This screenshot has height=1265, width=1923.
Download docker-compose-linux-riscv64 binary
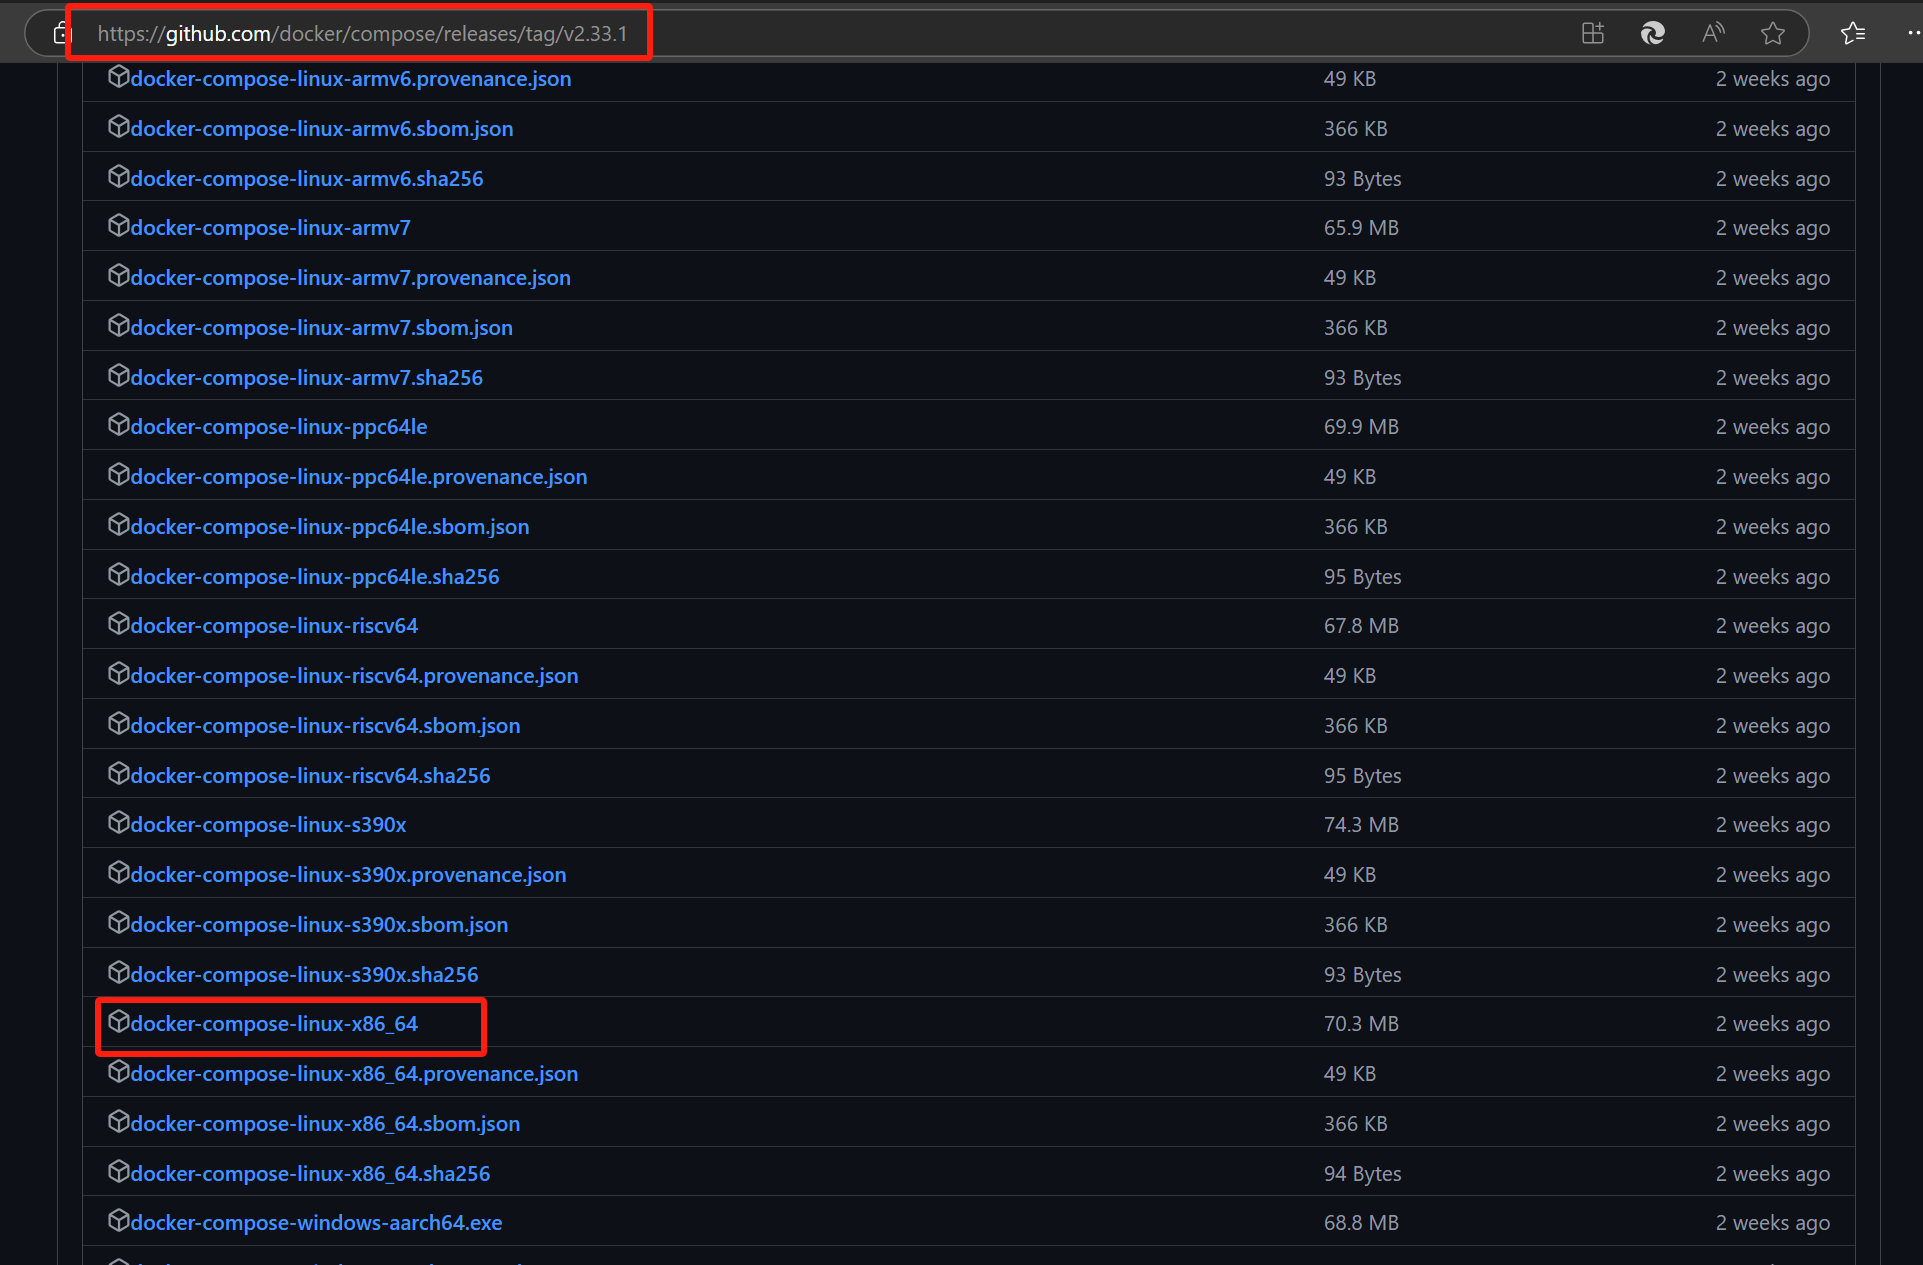[x=274, y=626]
